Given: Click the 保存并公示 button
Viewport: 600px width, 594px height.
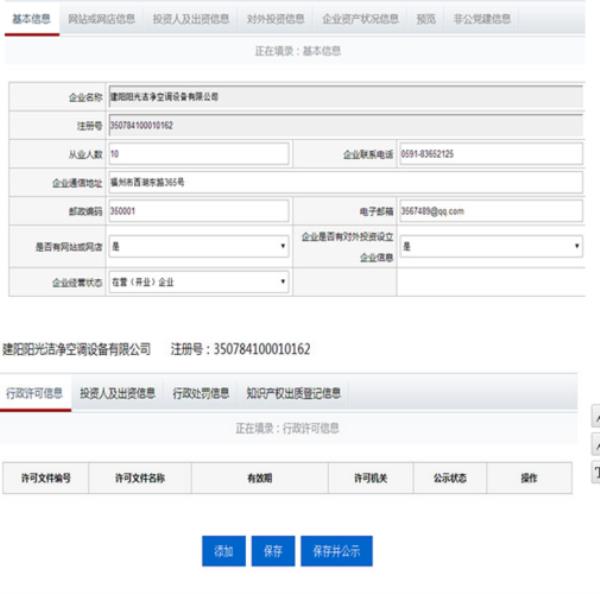Looking at the screenshot, I should pos(337,551).
